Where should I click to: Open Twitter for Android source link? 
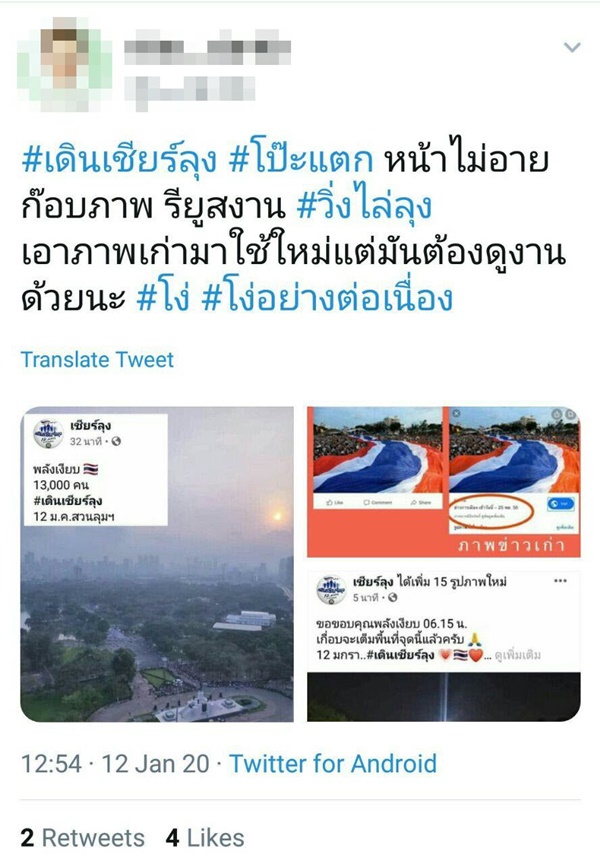(333, 764)
